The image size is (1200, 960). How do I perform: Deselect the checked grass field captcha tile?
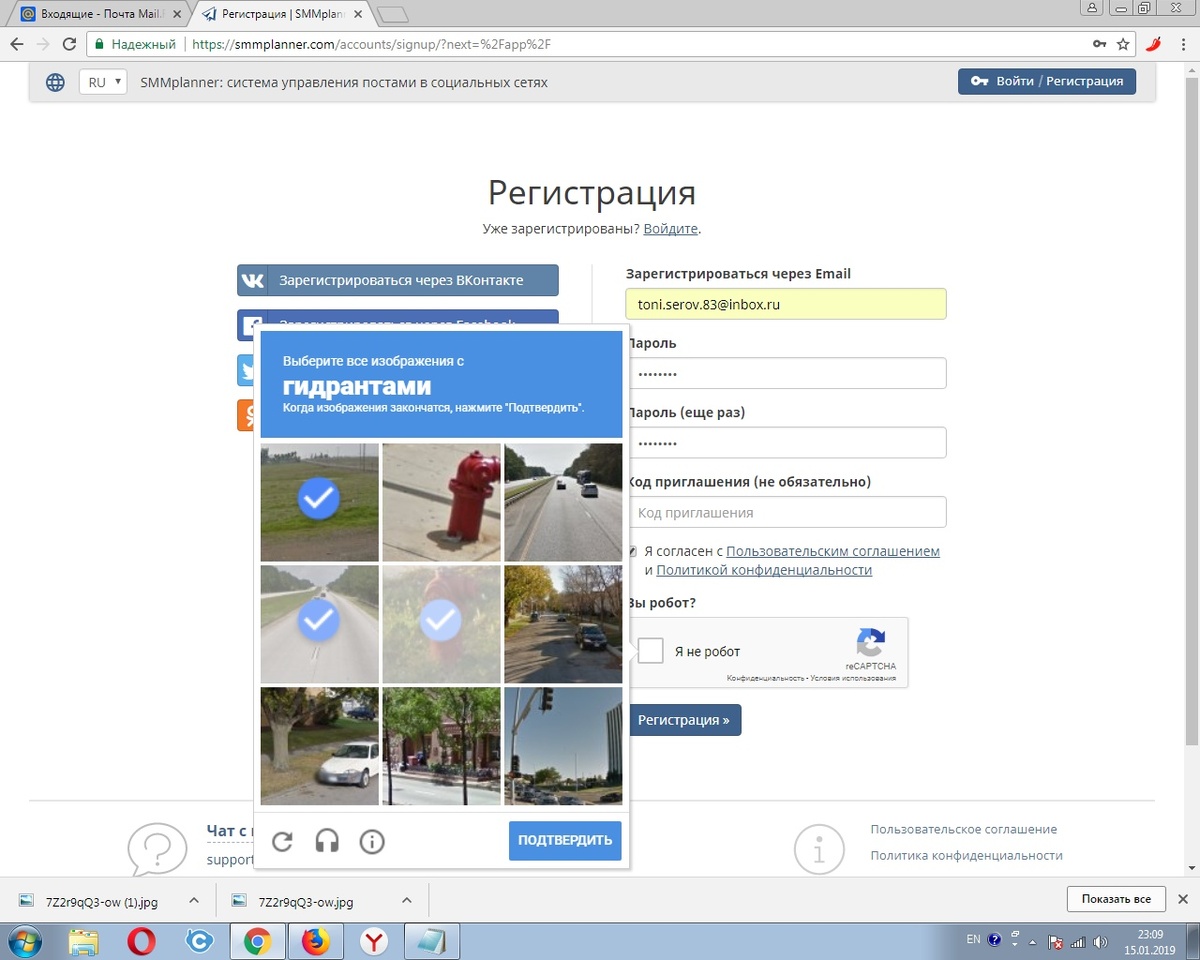point(320,502)
